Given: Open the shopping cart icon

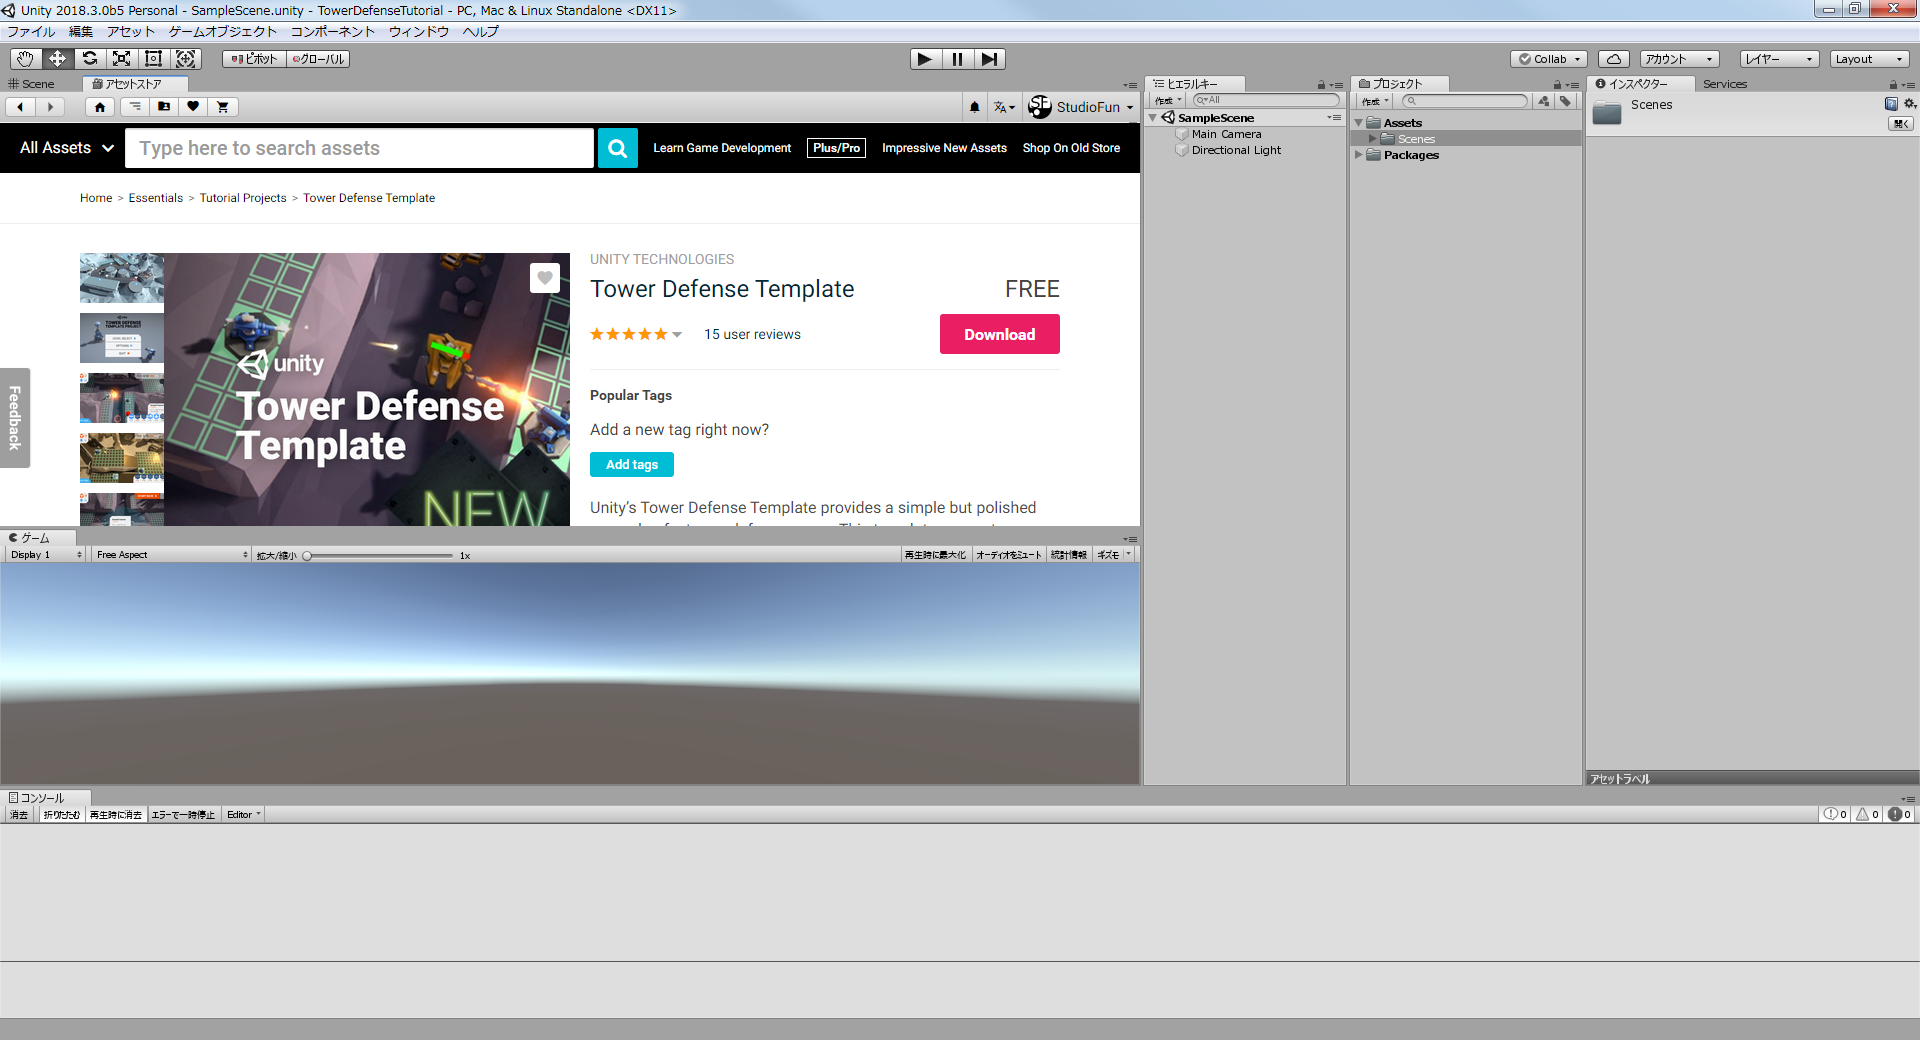Looking at the screenshot, I should (x=223, y=107).
